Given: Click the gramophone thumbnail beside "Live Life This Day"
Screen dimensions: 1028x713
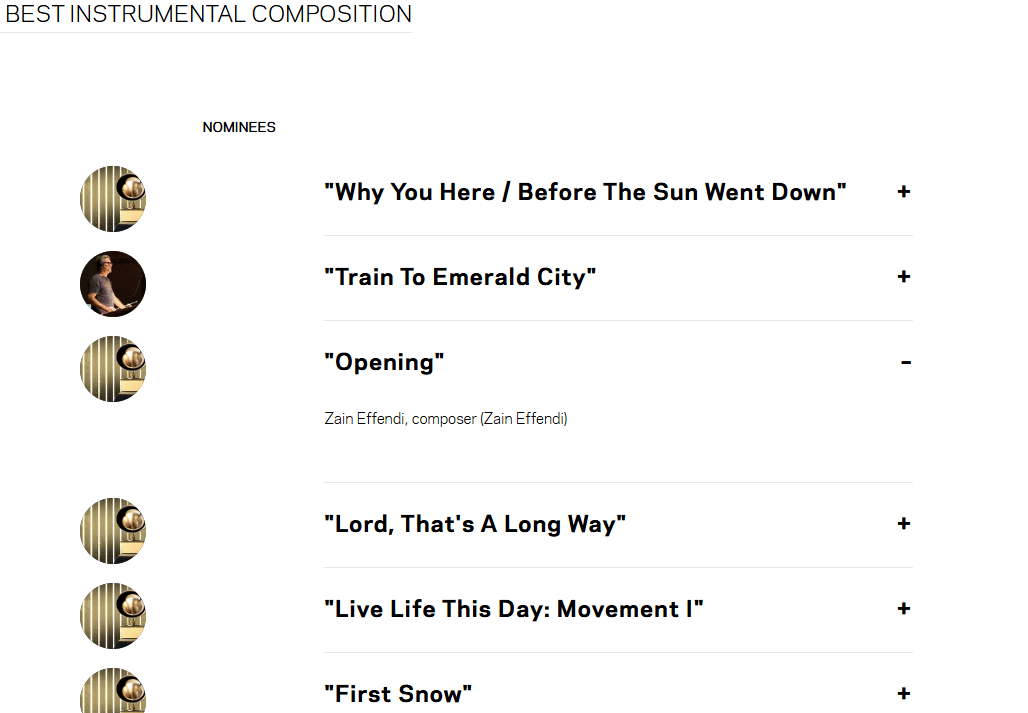Looking at the screenshot, I should click(x=113, y=616).
